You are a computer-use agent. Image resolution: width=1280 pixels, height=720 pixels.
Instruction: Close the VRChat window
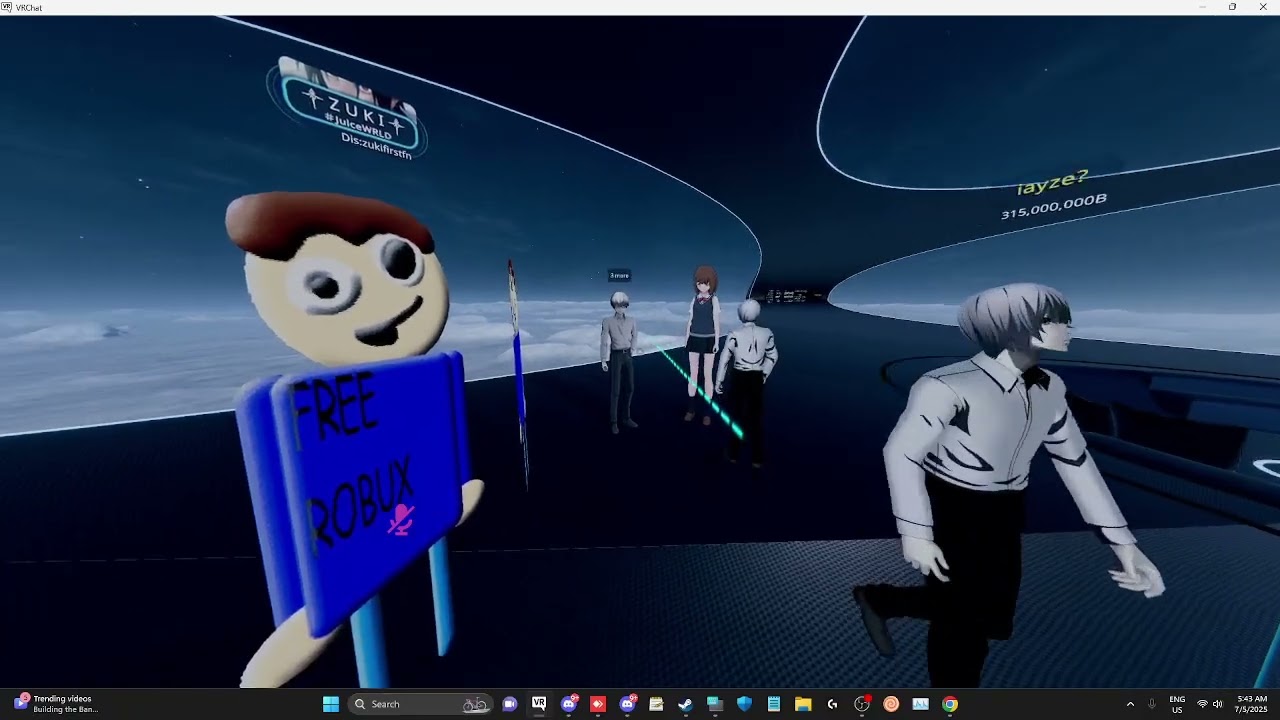point(1262,7)
